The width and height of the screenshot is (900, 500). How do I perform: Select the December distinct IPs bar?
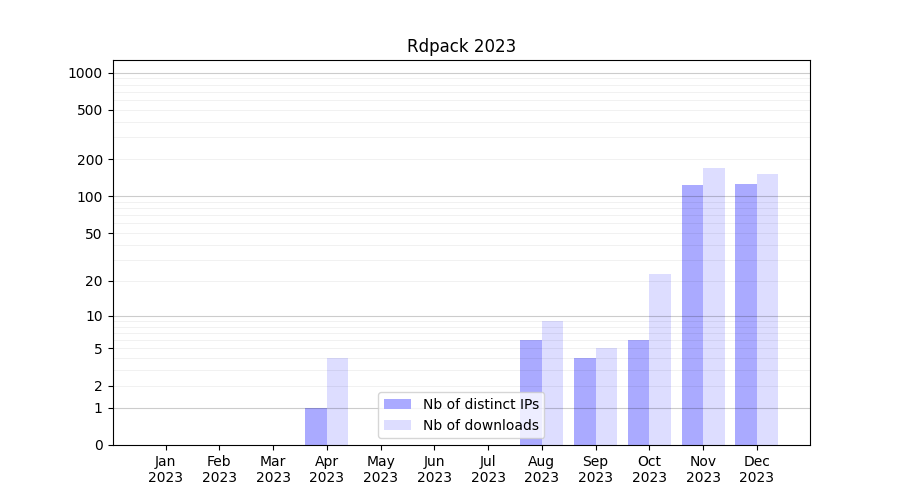(x=746, y=315)
